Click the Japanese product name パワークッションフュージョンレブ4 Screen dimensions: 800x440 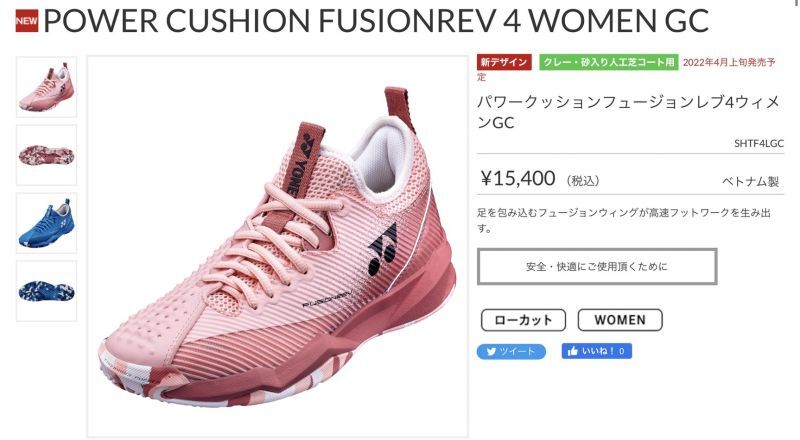pyautogui.click(x=628, y=112)
